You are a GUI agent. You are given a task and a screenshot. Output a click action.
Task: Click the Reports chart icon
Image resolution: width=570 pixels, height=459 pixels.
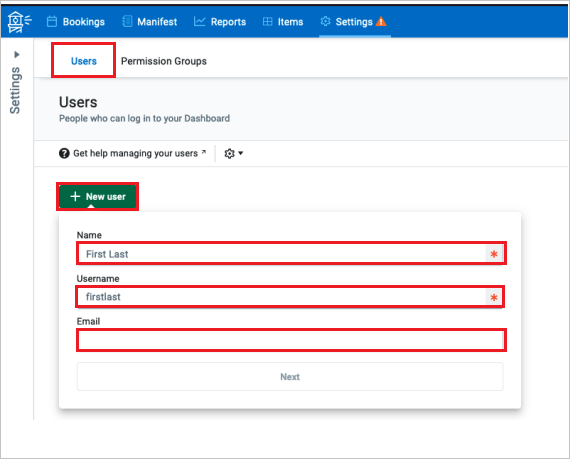tap(200, 21)
